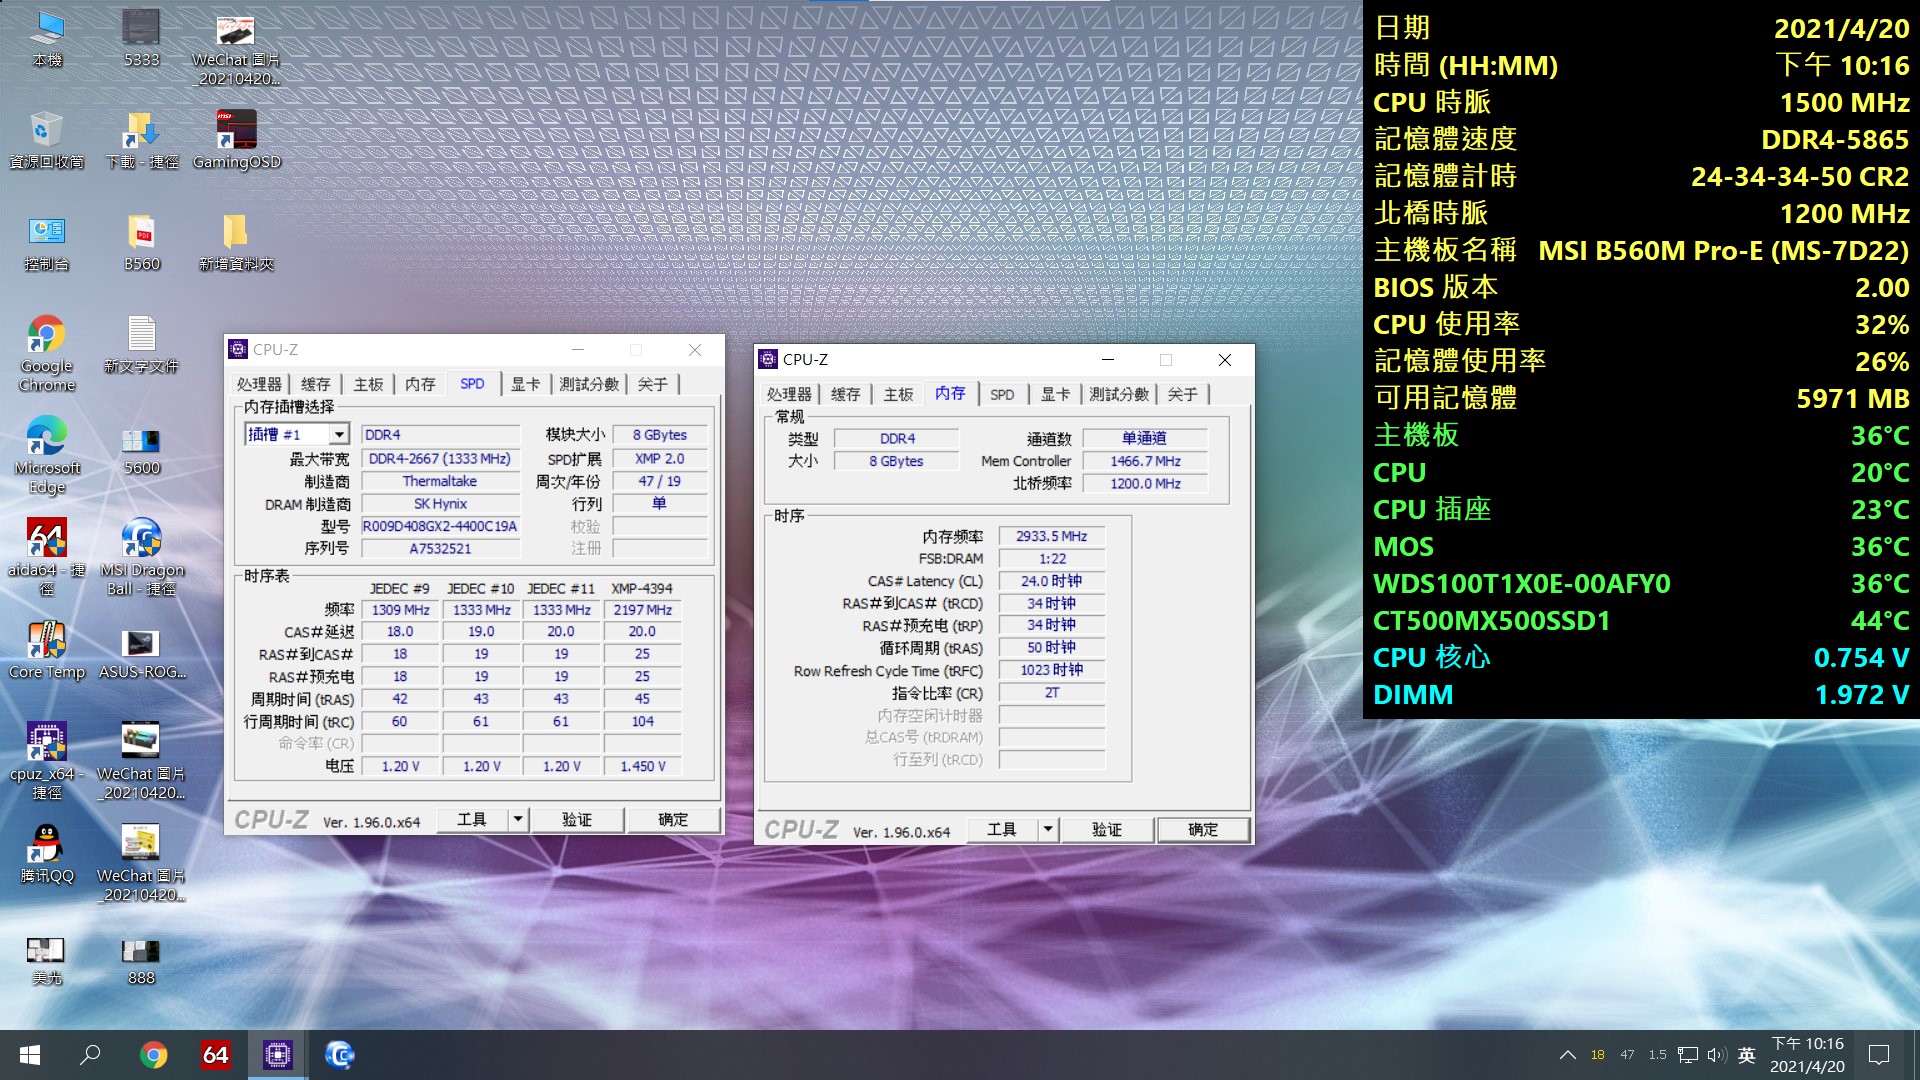Launch Google Chrome from desktop
1920x1080 pixels.
click(x=47, y=354)
